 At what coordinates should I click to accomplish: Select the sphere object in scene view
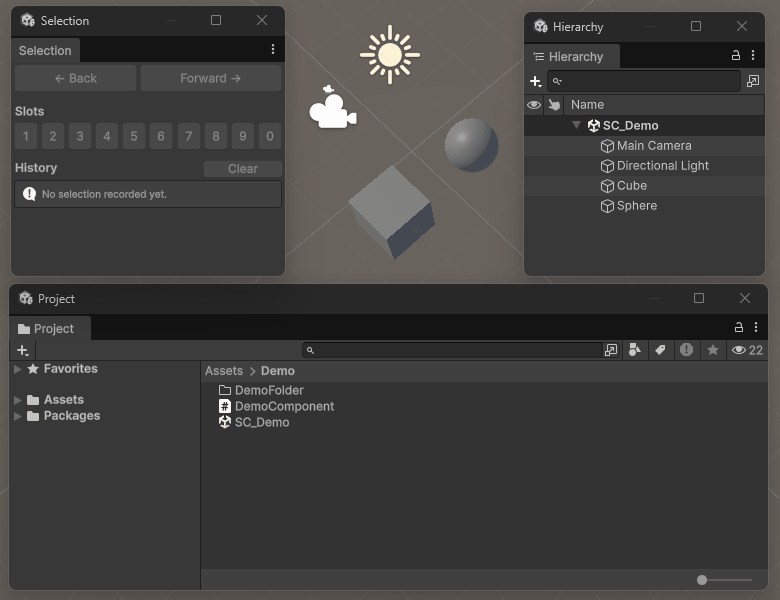[472, 145]
